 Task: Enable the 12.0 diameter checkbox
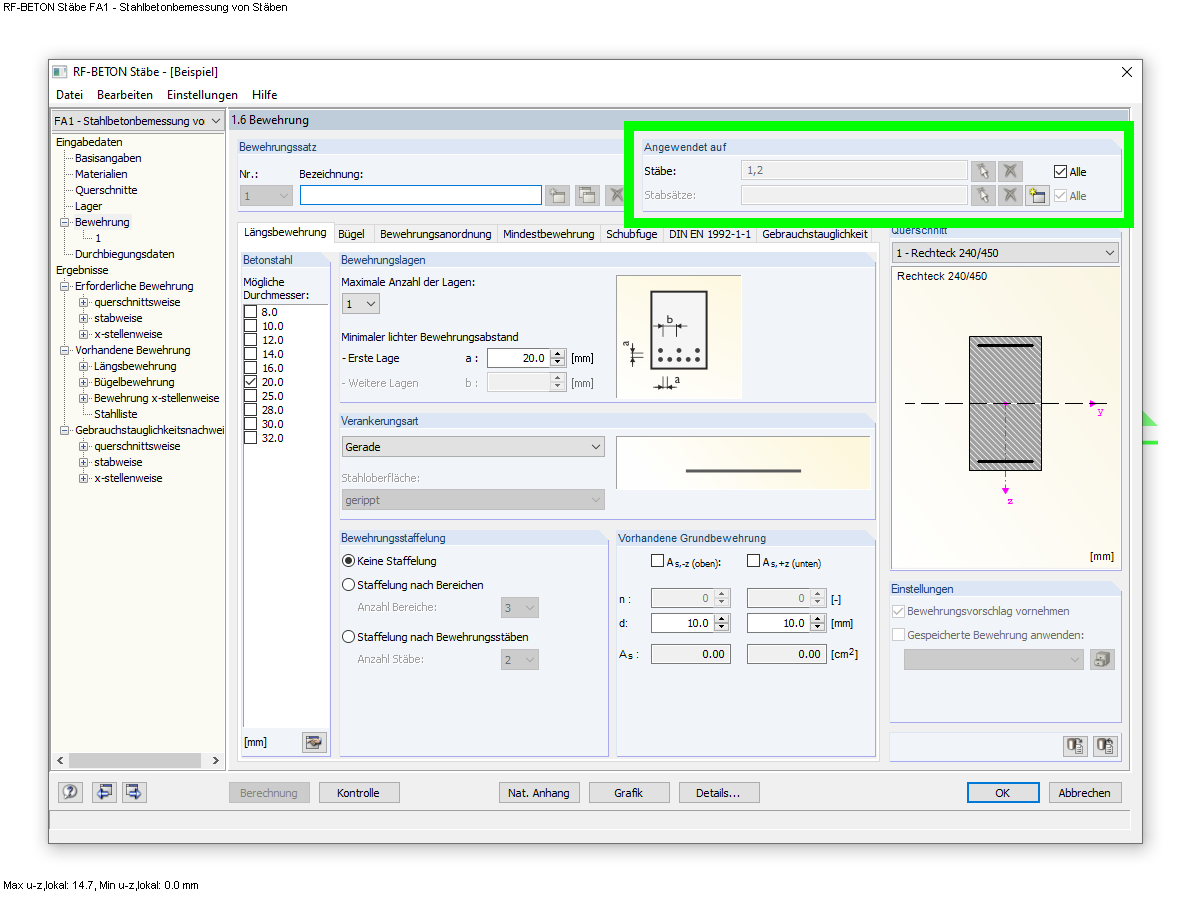coord(250,340)
